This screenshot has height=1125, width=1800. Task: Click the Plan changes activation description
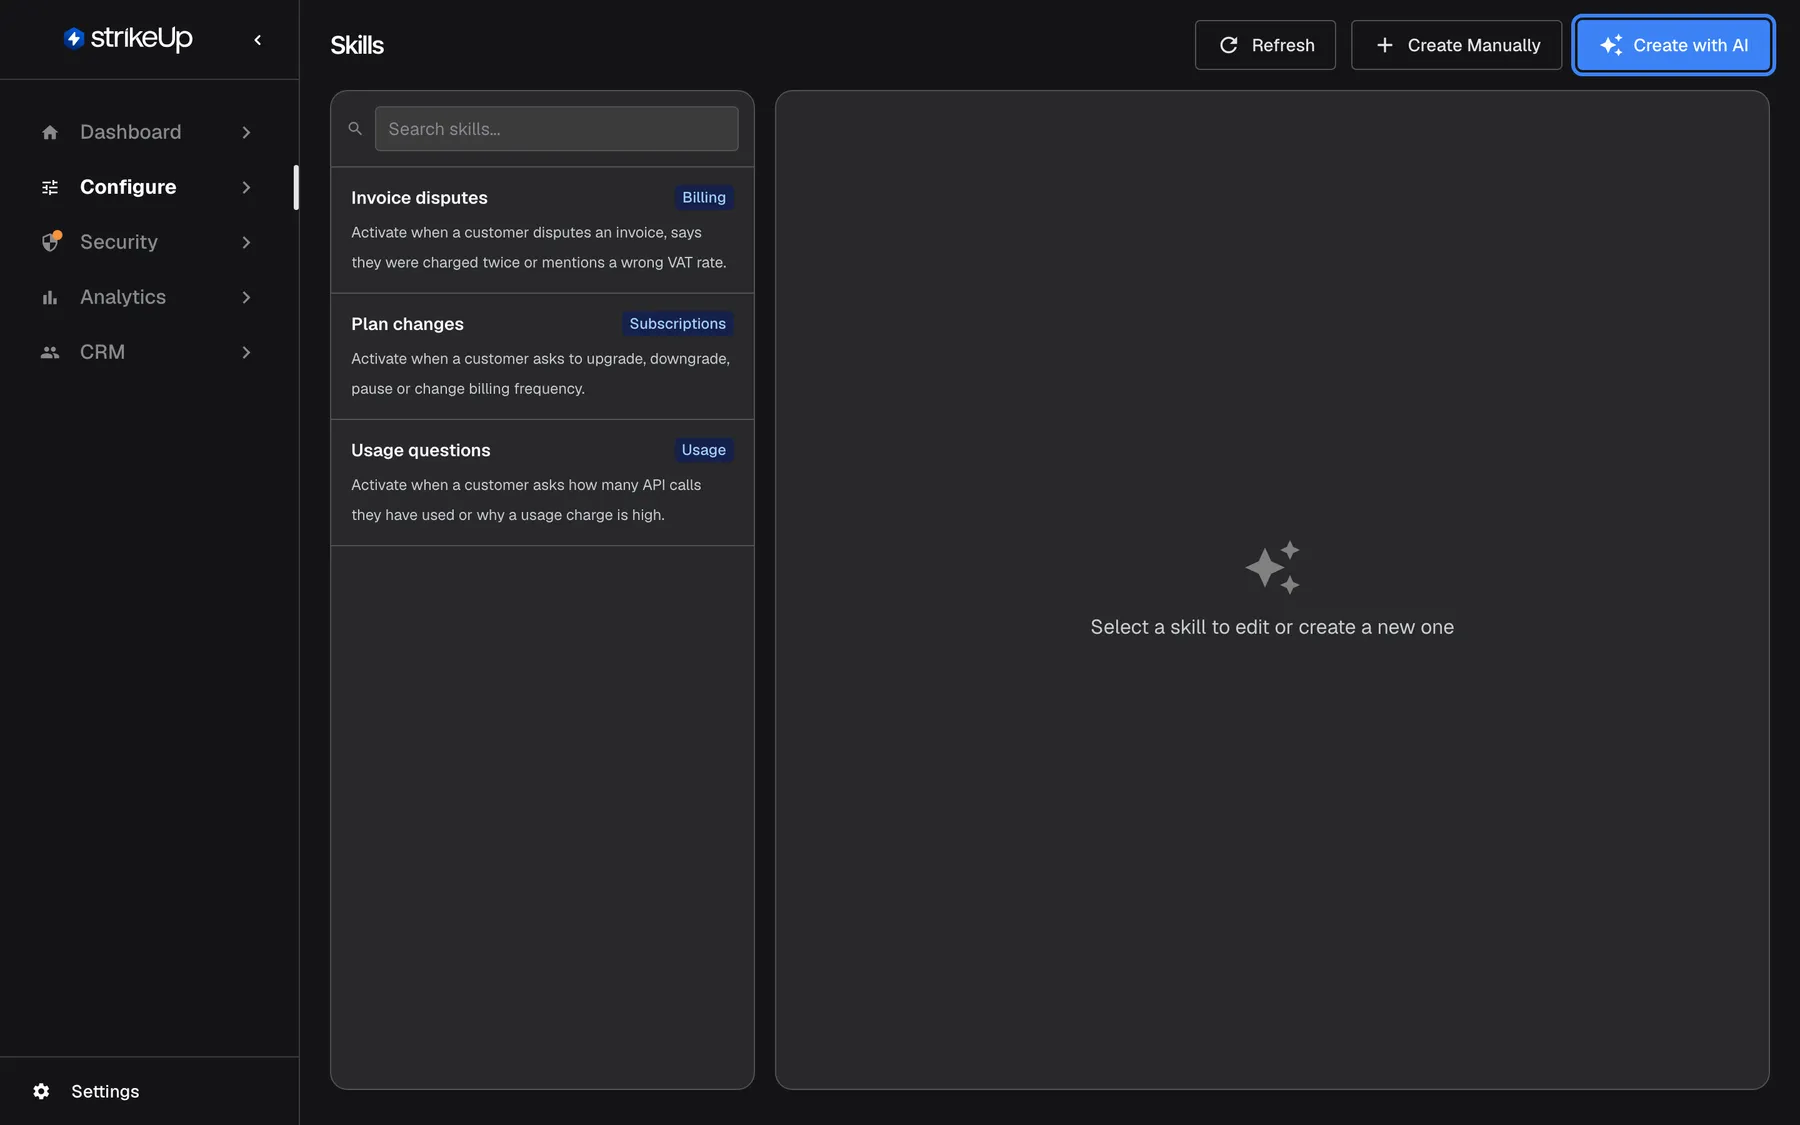click(x=541, y=373)
